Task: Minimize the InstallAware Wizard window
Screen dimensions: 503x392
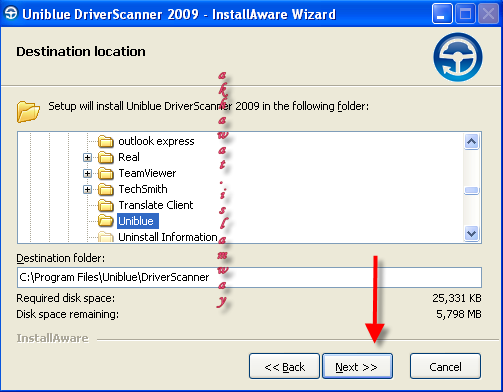Action: [442, 14]
